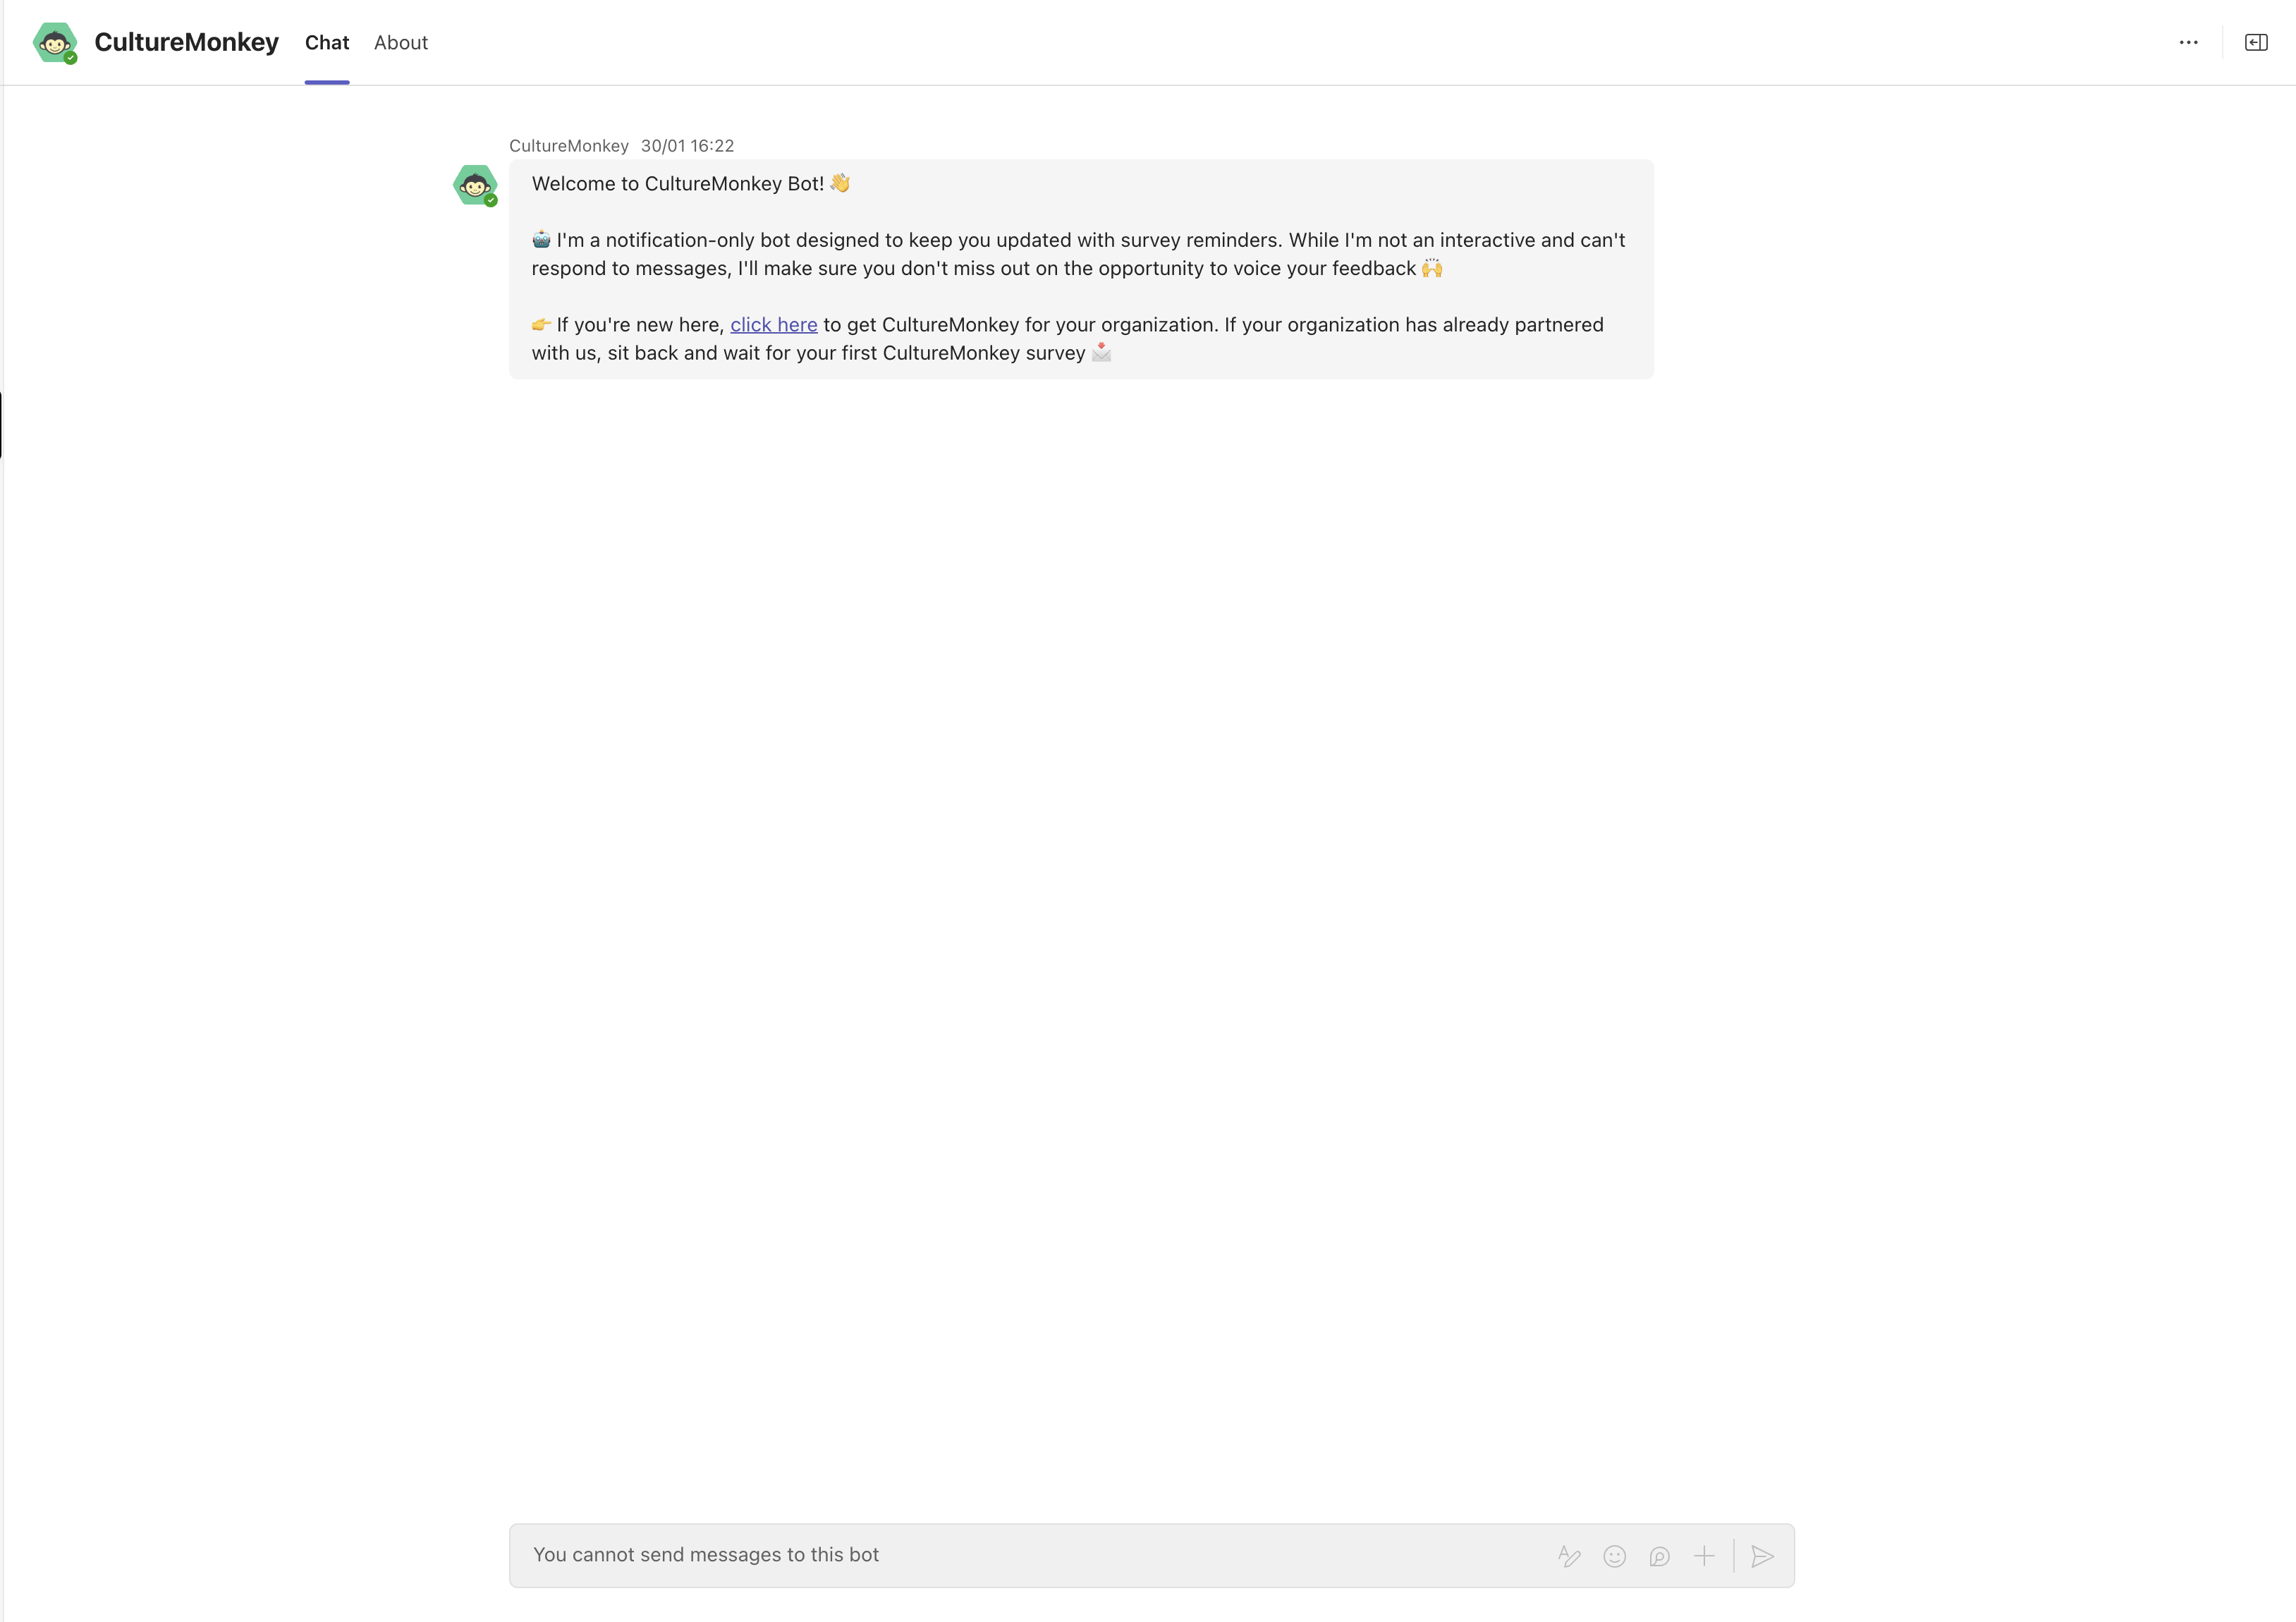Screen dimensions: 2296x1622
Task: Click the 30/01 16:22 message timestamp
Action: click(688, 146)
